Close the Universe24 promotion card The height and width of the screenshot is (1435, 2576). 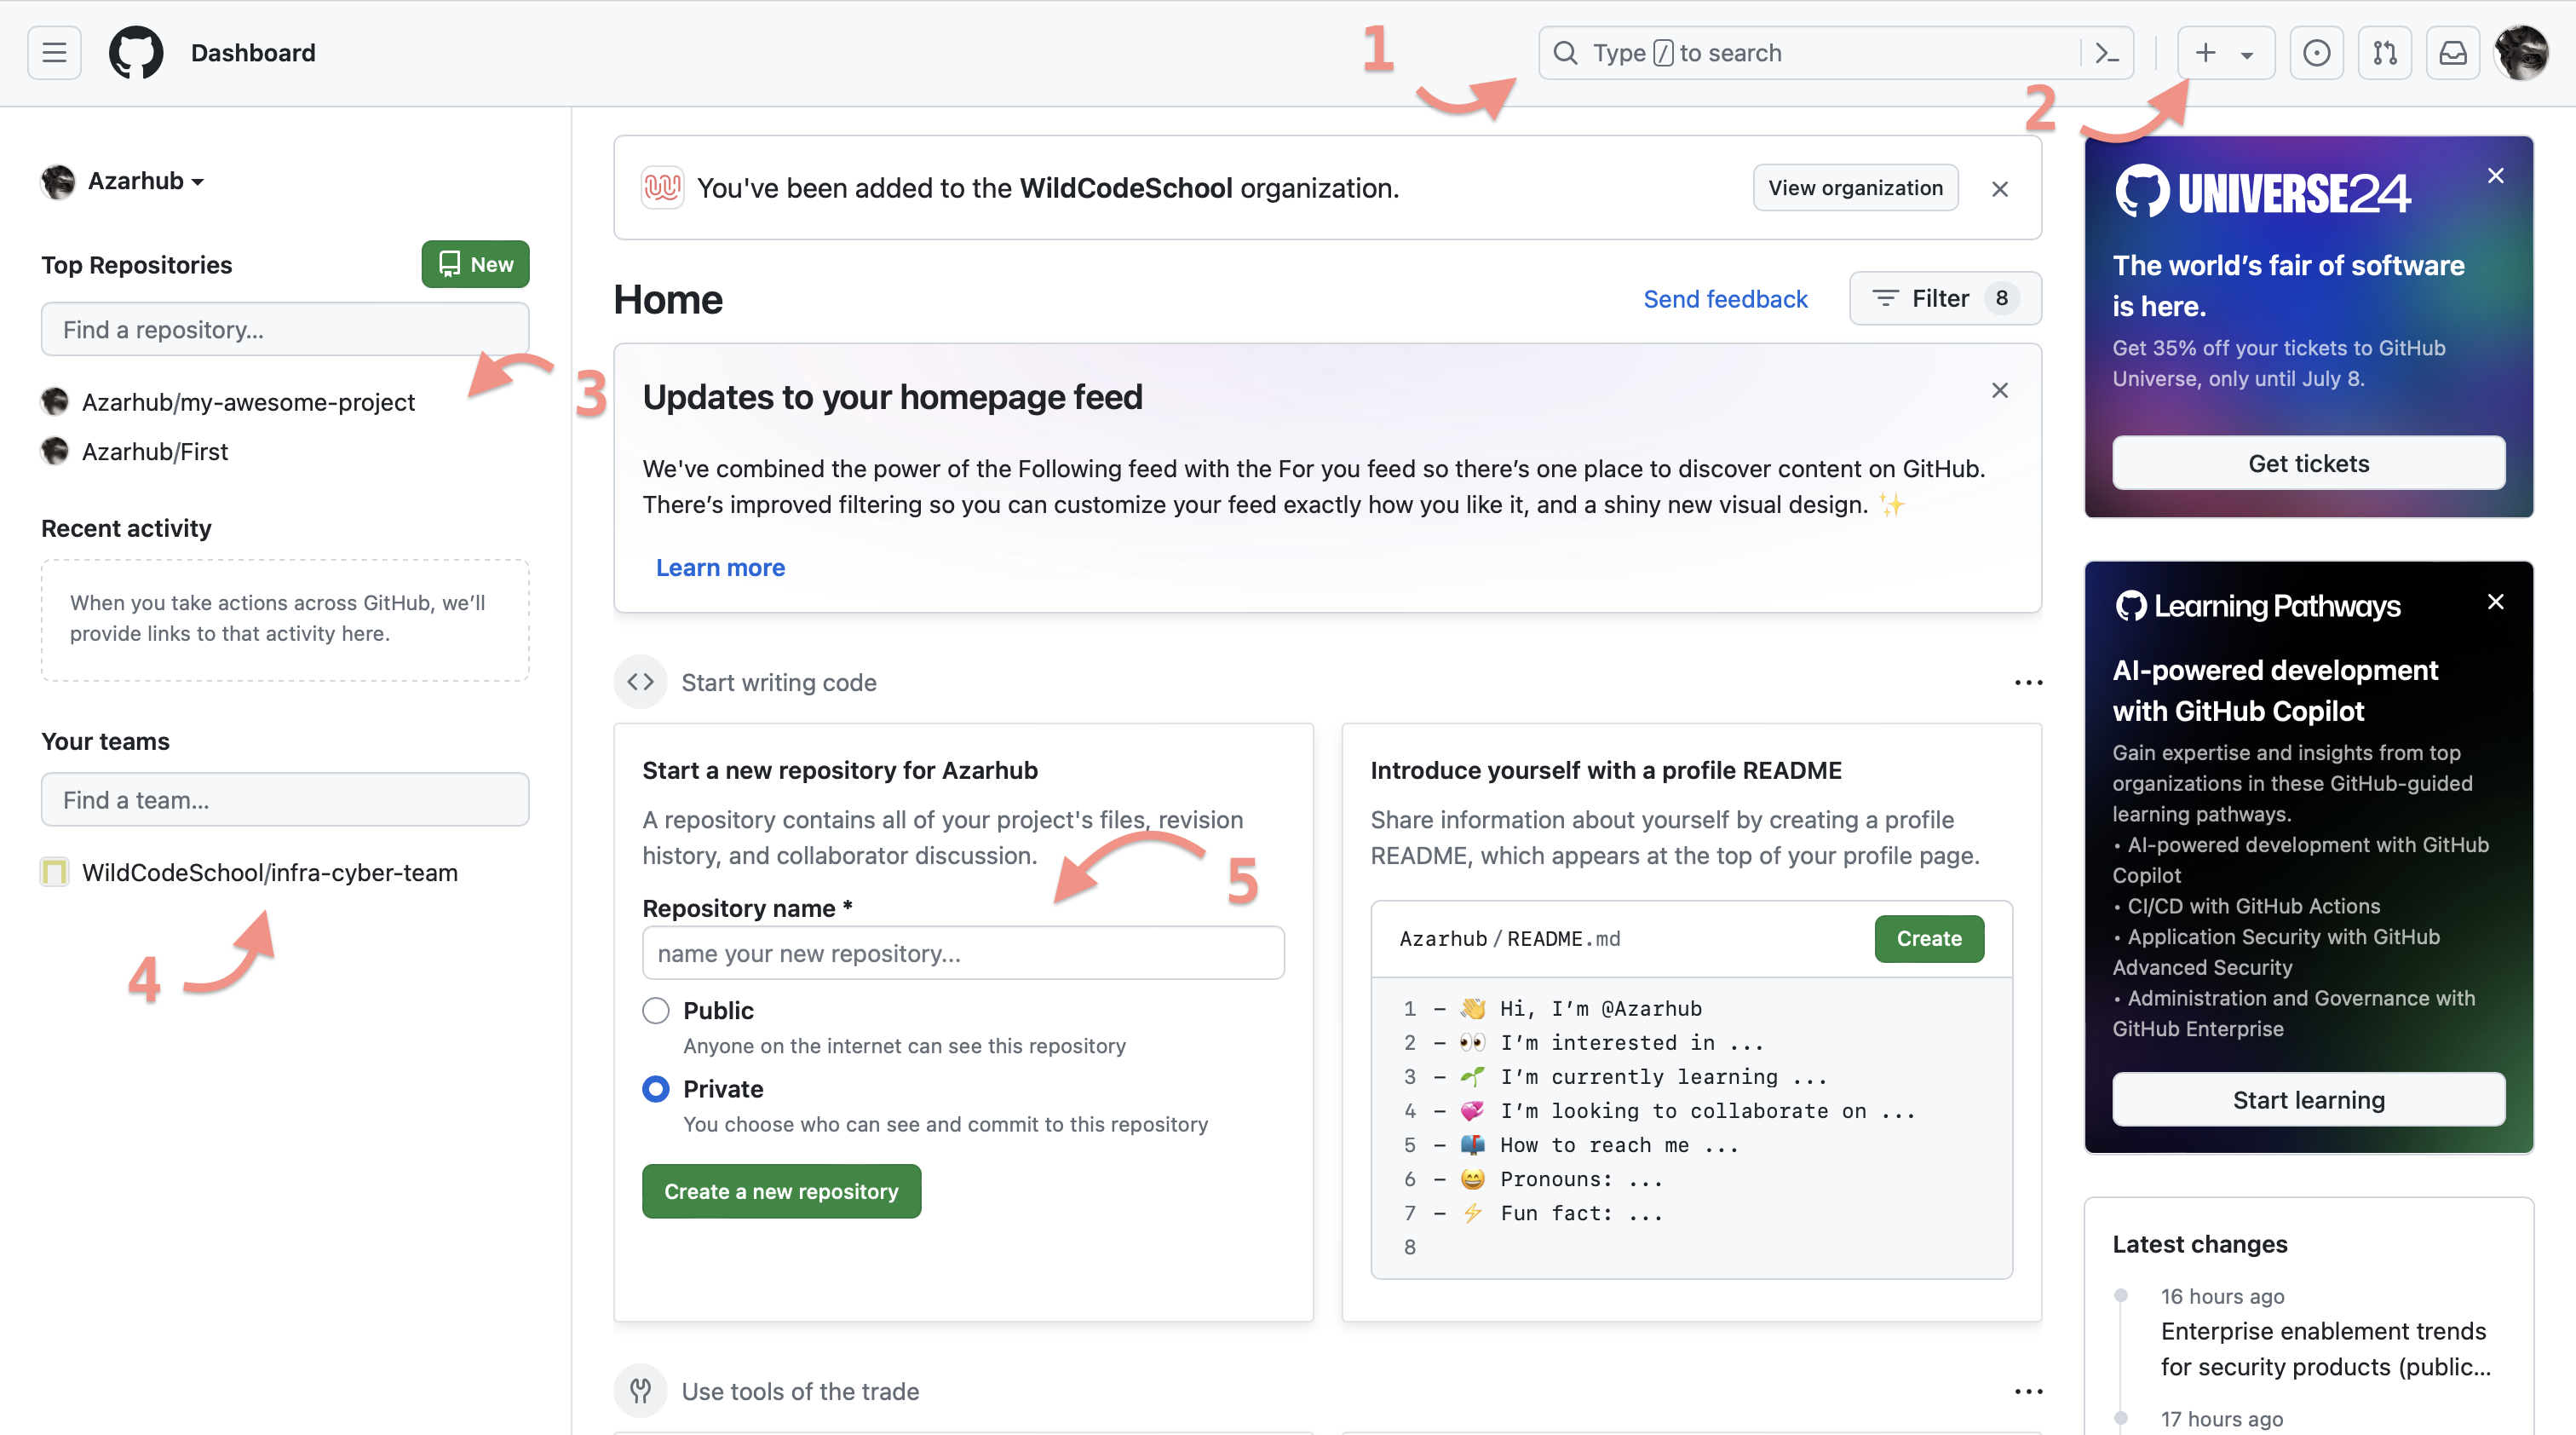2496,176
